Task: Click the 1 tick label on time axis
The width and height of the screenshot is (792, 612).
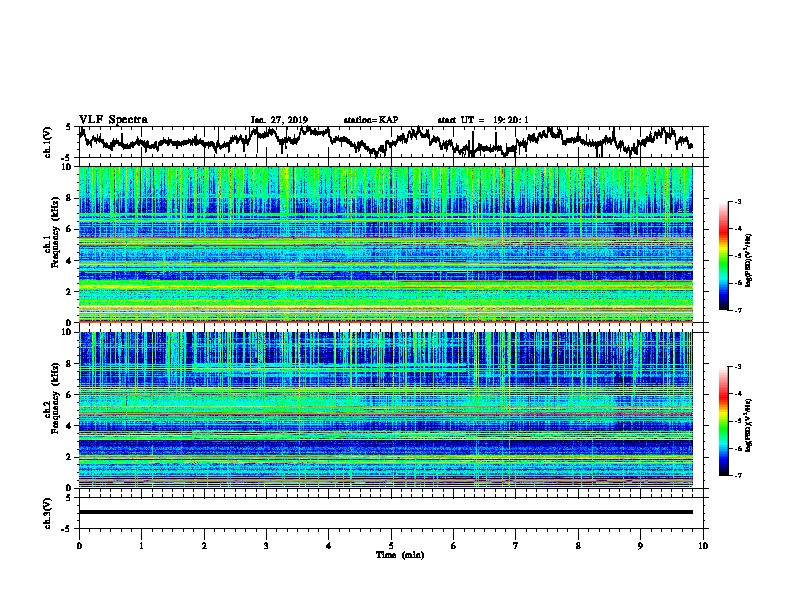Action: (x=141, y=546)
